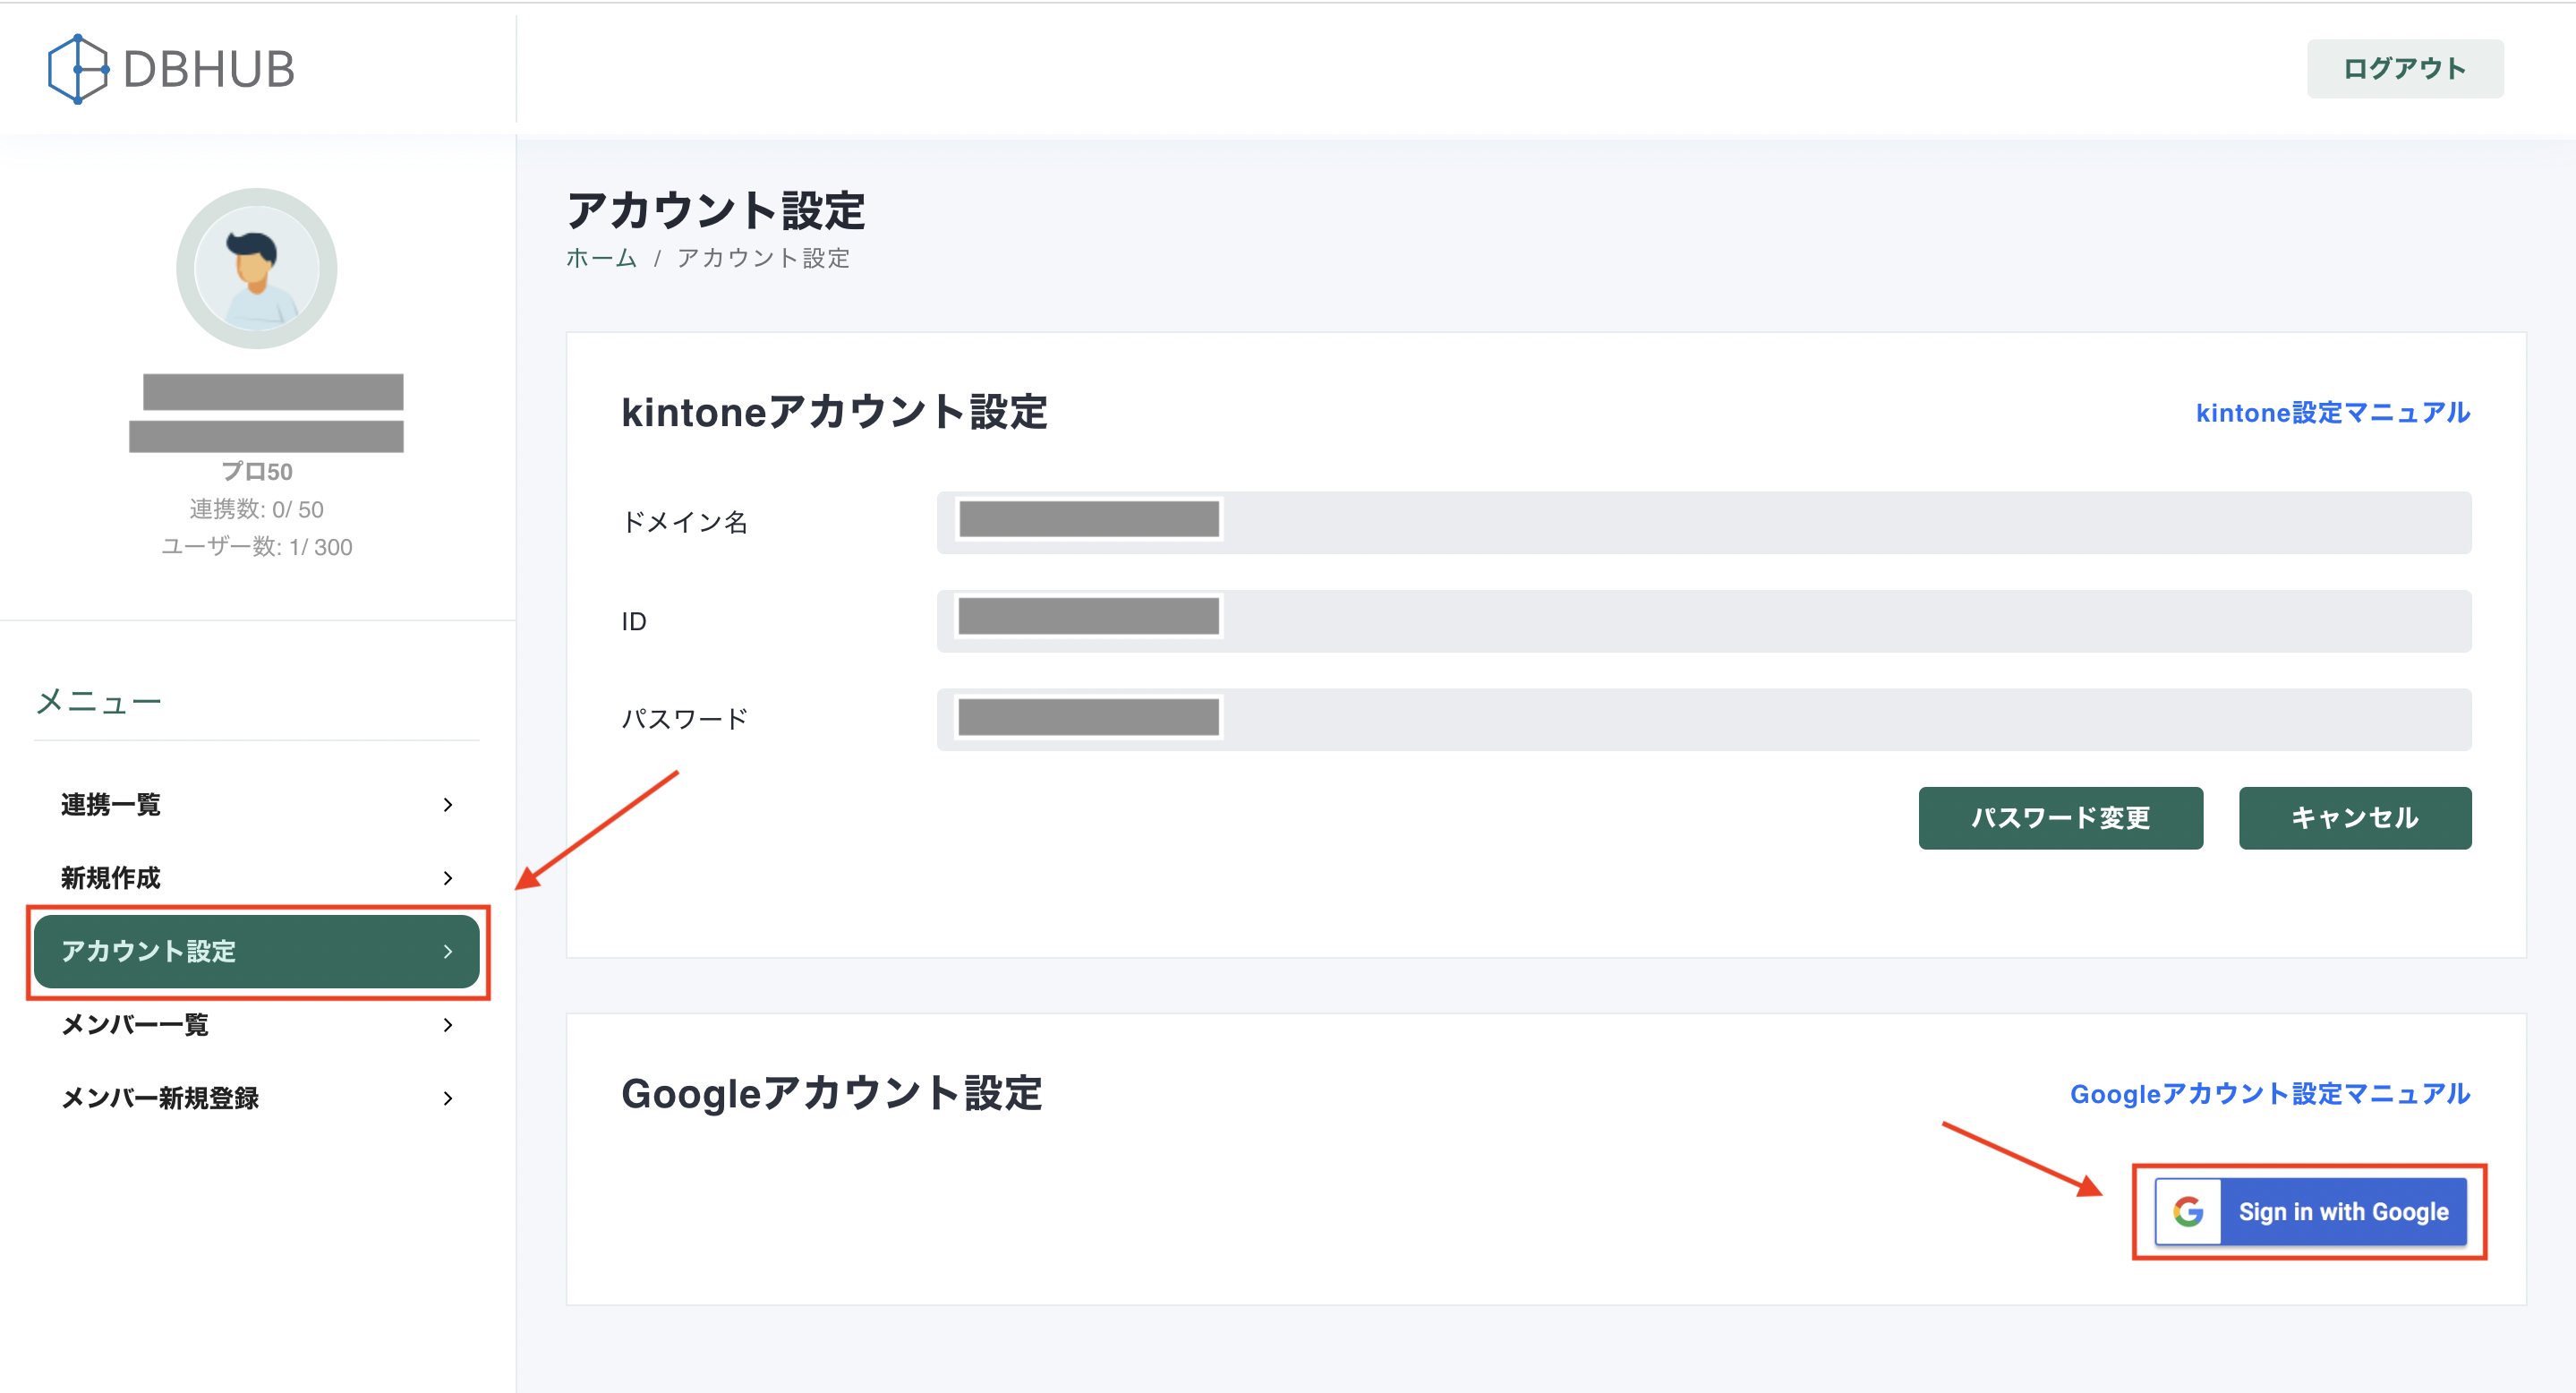Click the Google G logo icon
Image resolution: width=2576 pixels, height=1393 pixels.
2187,1212
